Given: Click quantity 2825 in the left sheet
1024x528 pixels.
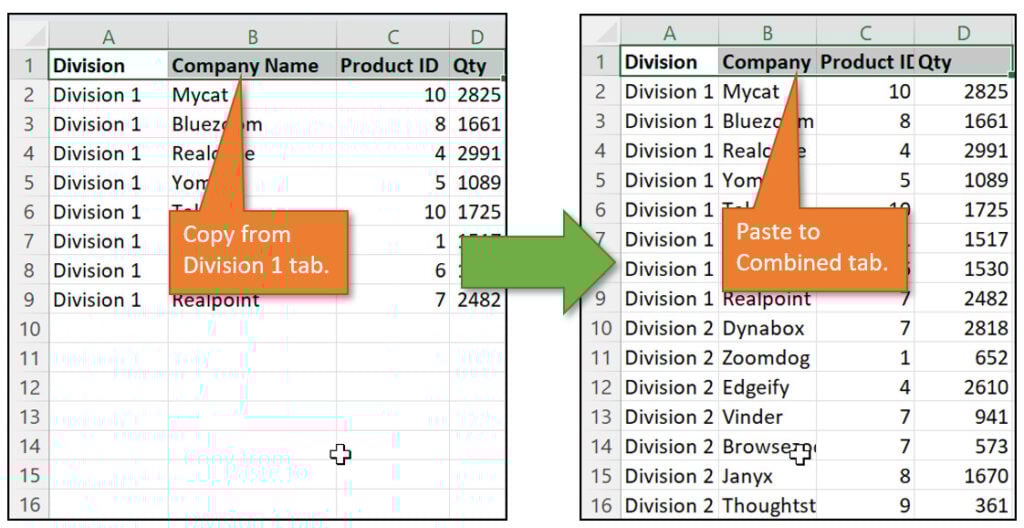Looking at the screenshot, I should [x=477, y=95].
